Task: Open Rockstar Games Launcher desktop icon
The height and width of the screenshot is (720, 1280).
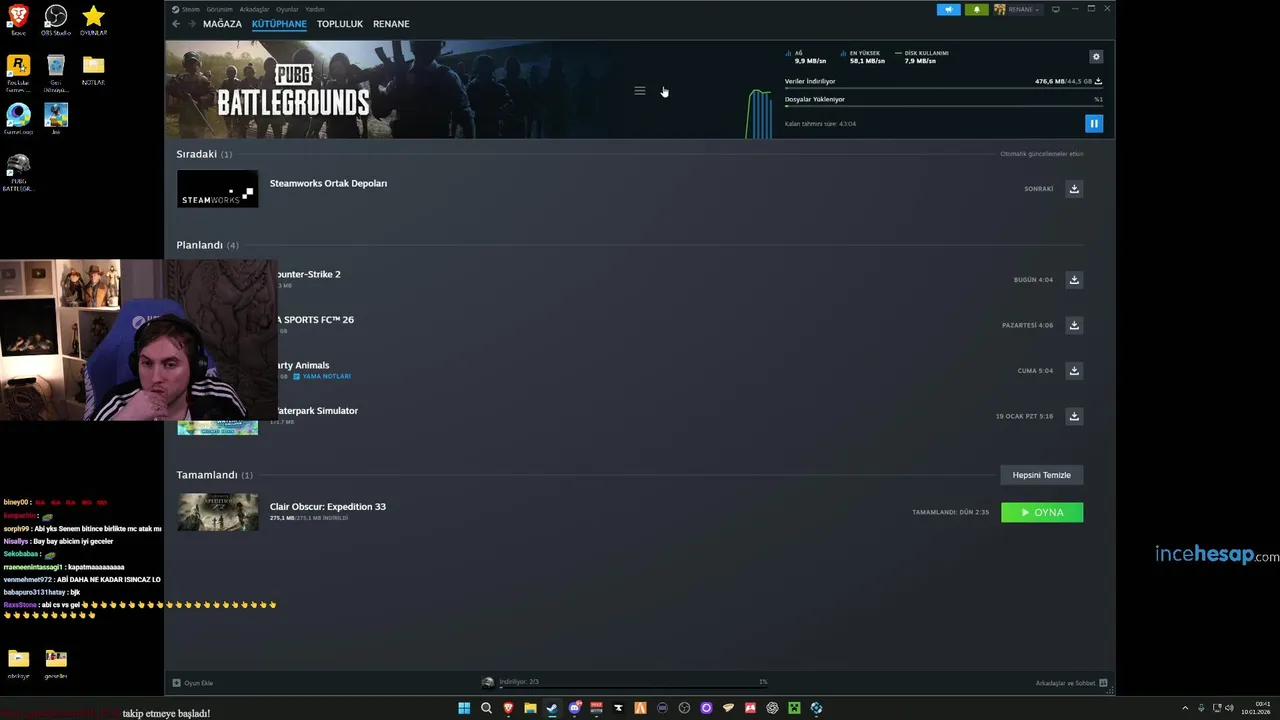Action: tap(18, 72)
